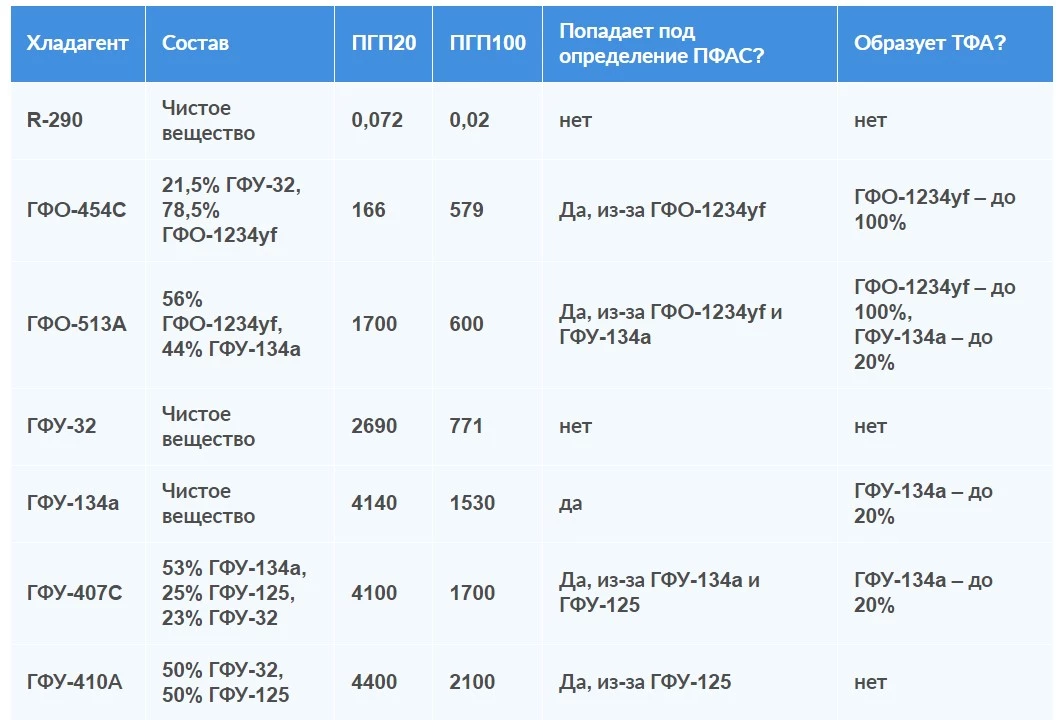The height and width of the screenshot is (720, 1063).
Task: Click the ГФУ-407С row label
Action: click(x=74, y=593)
